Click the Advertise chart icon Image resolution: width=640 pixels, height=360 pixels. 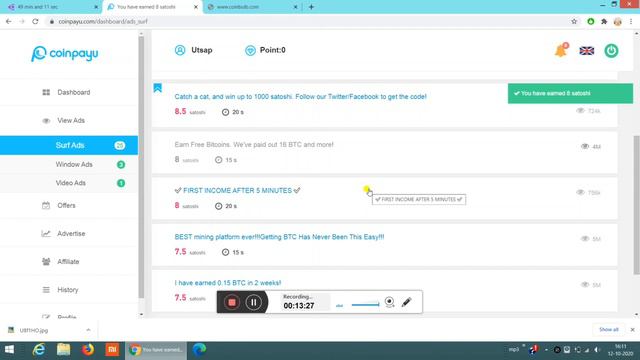tap(46, 233)
